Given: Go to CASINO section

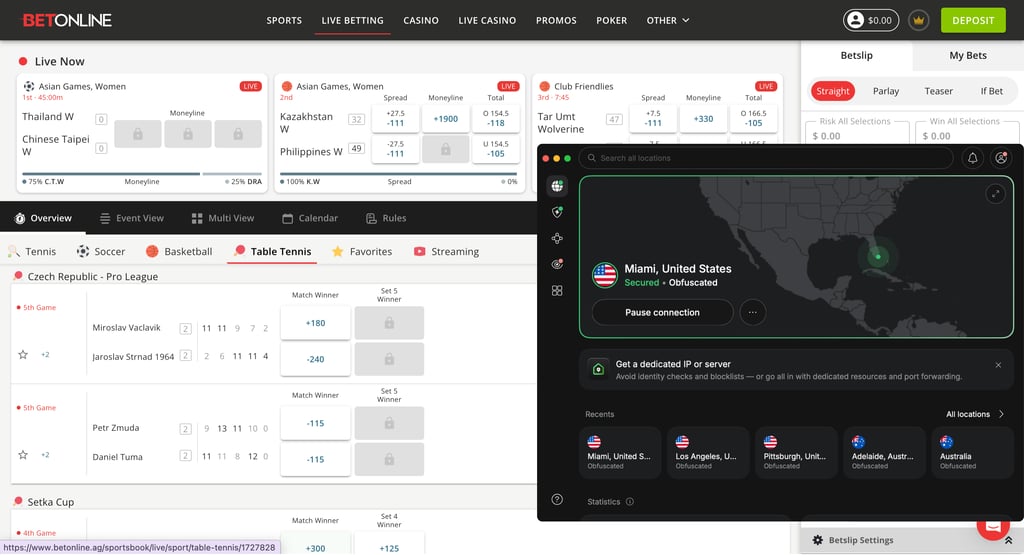Looking at the screenshot, I should [x=421, y=20].
